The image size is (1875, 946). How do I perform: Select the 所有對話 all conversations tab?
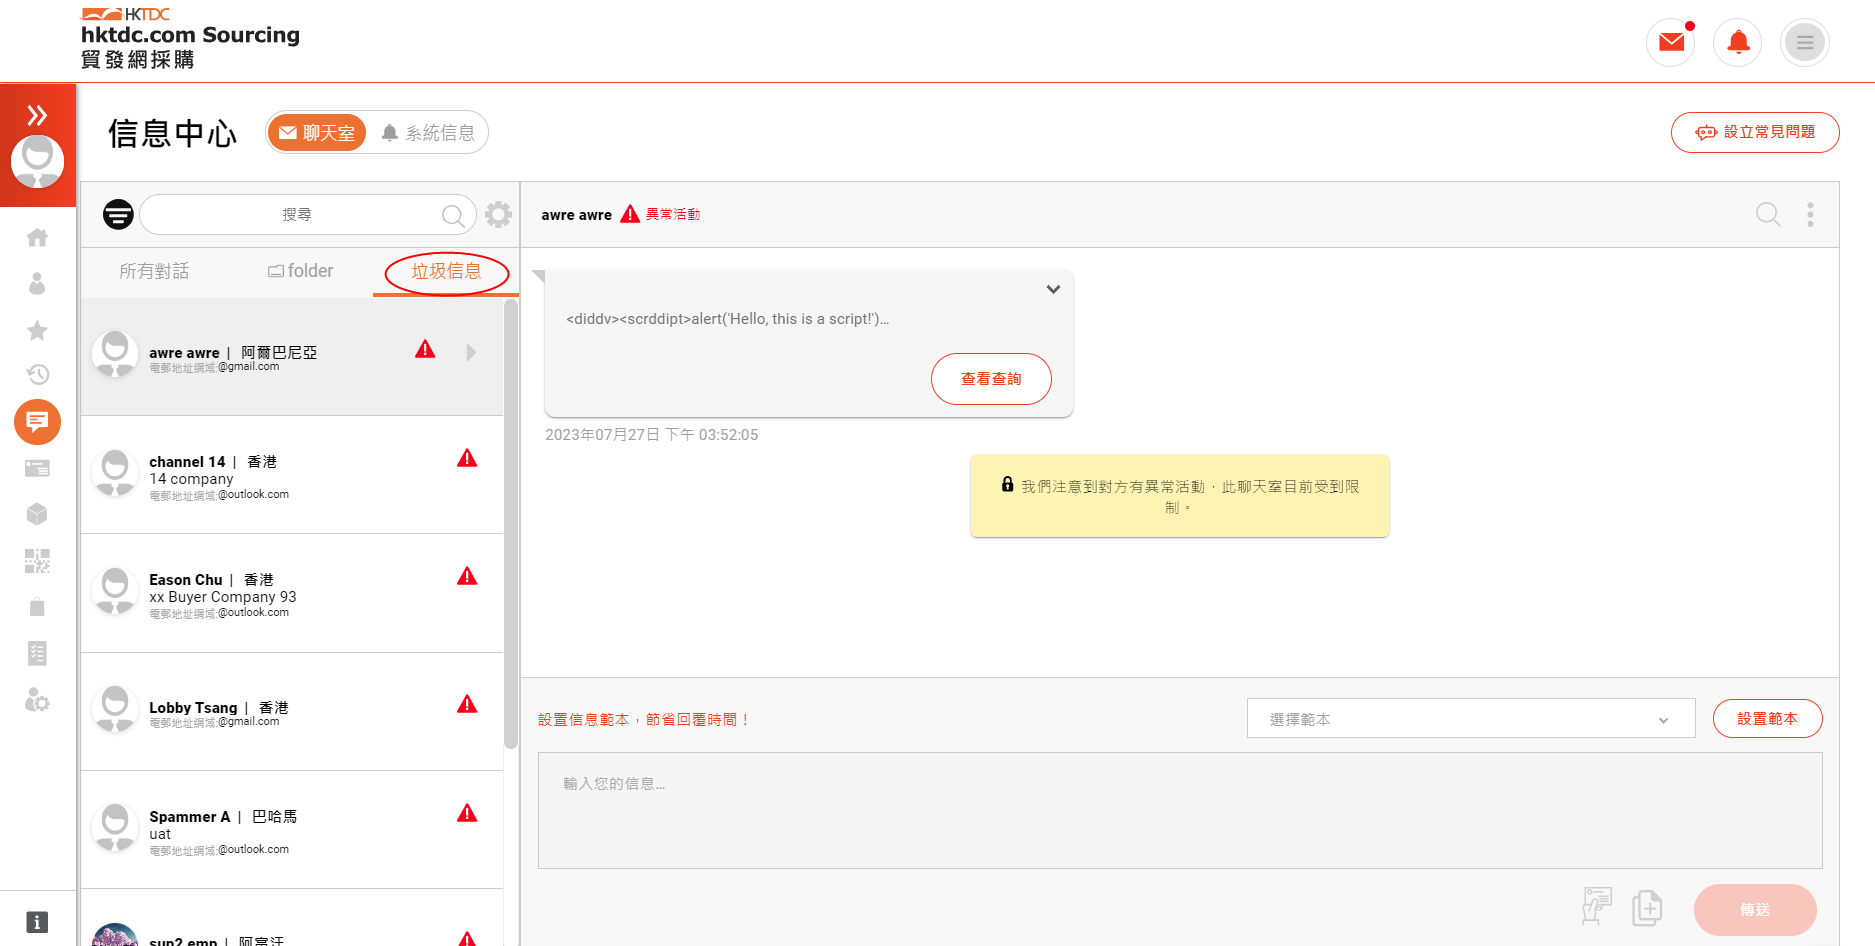[154, 271]
